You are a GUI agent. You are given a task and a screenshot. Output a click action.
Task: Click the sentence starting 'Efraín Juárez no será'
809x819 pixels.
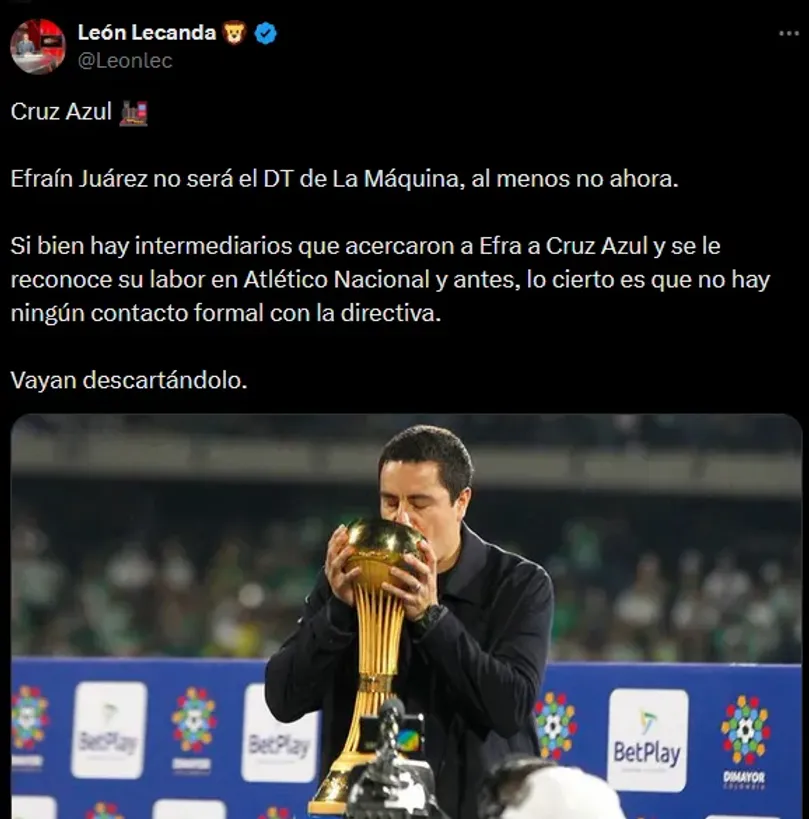344,179
